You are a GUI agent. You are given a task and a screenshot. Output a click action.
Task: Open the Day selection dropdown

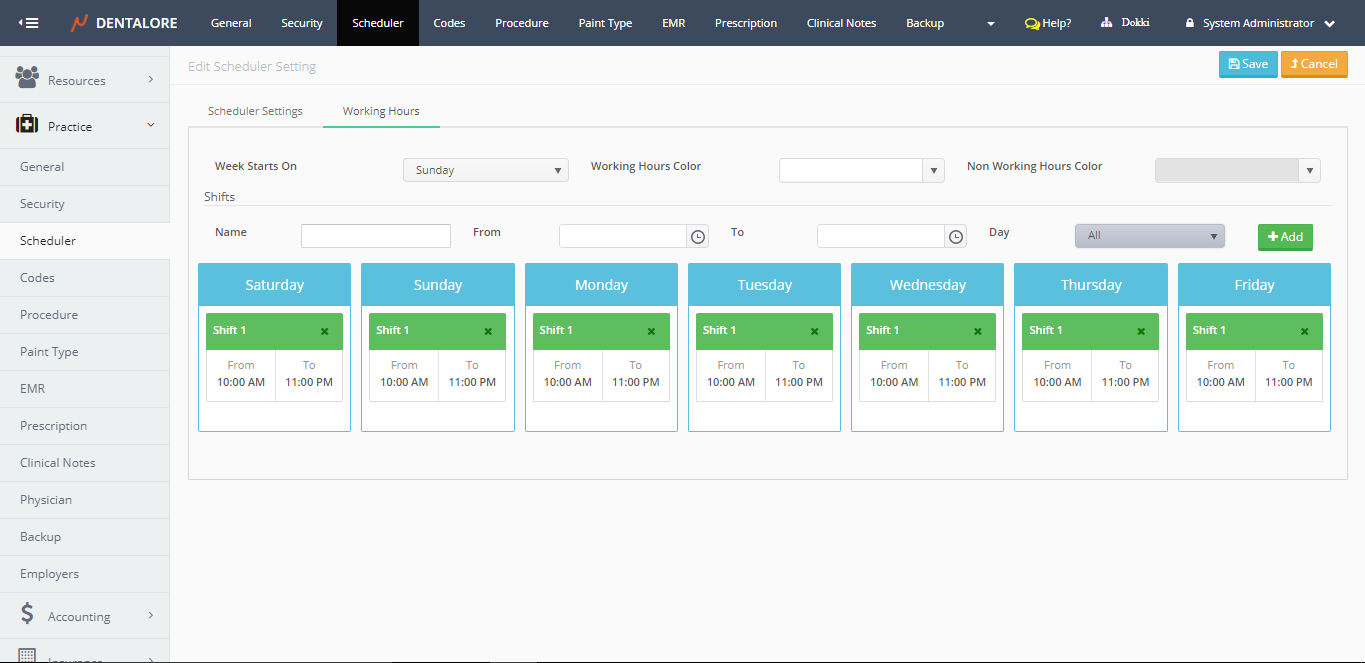[1149, 236]
